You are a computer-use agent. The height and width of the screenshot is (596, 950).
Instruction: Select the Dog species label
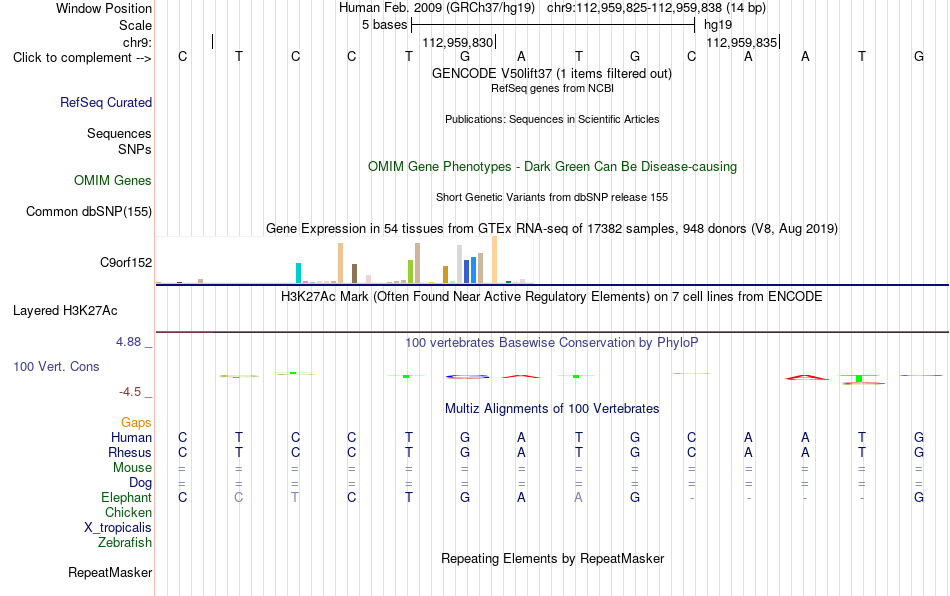click(141, 483)
